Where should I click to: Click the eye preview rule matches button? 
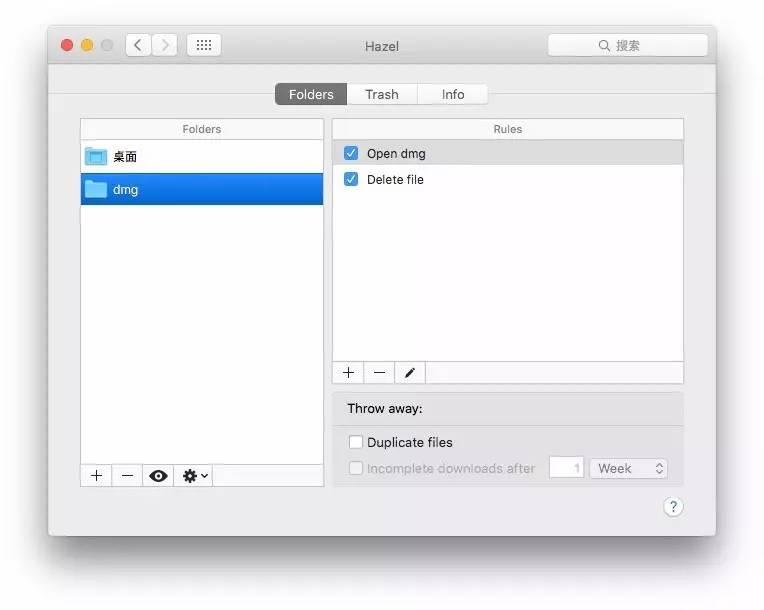pyautogui.click(x=158, y=476)
